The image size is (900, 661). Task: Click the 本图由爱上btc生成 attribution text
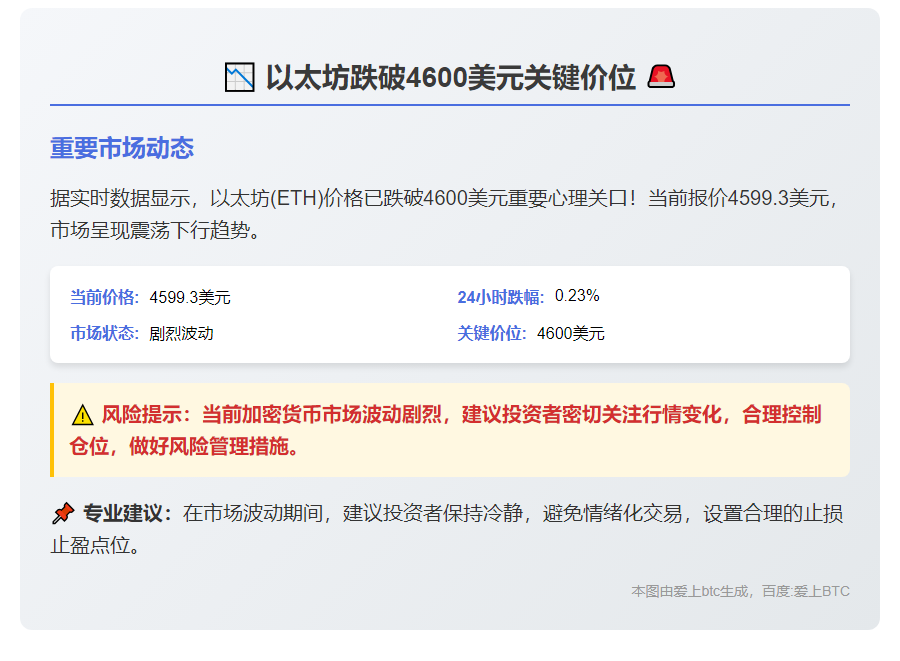(692, 591)
